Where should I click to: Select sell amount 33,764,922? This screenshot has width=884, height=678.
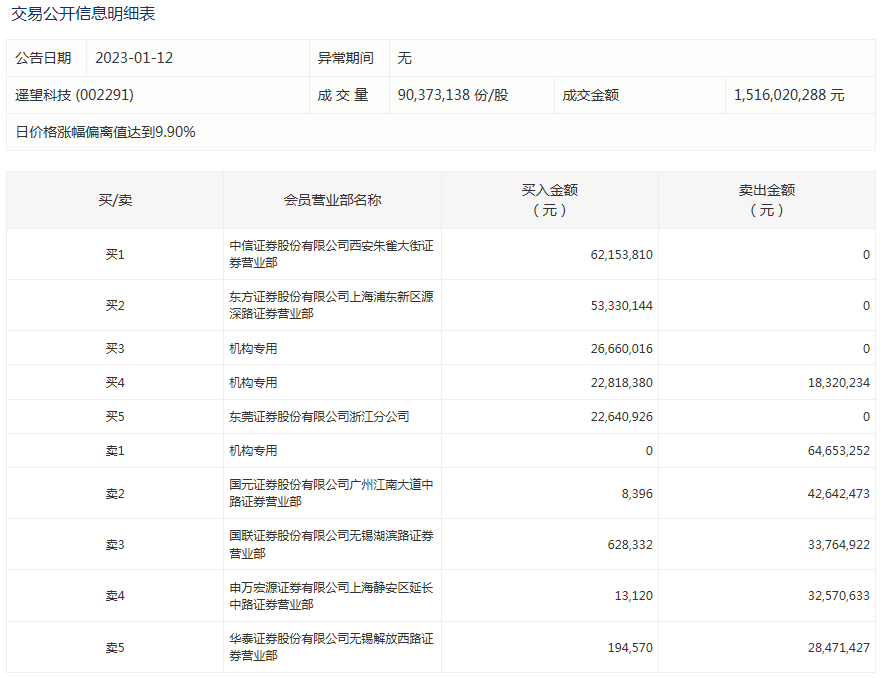click(838, 545)
